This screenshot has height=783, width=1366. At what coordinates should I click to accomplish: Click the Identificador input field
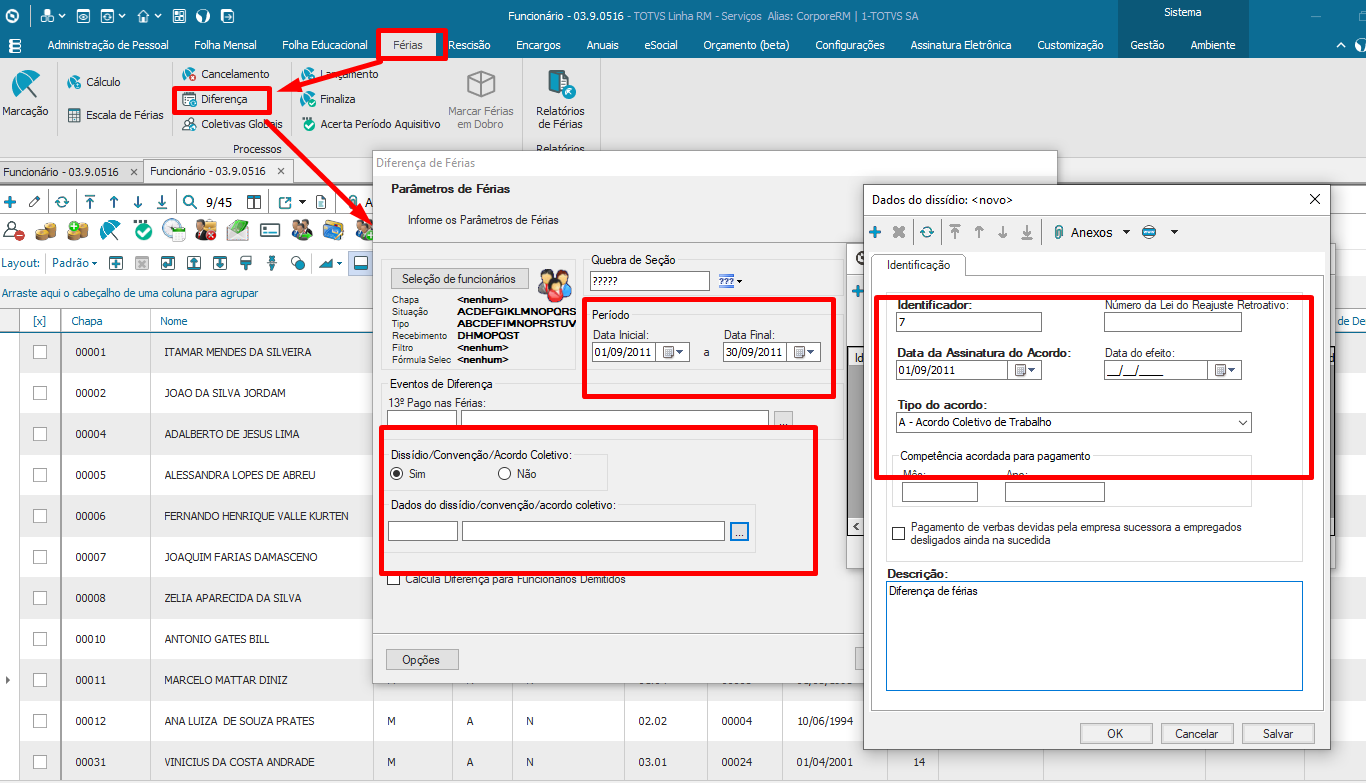tap(969, 322)
